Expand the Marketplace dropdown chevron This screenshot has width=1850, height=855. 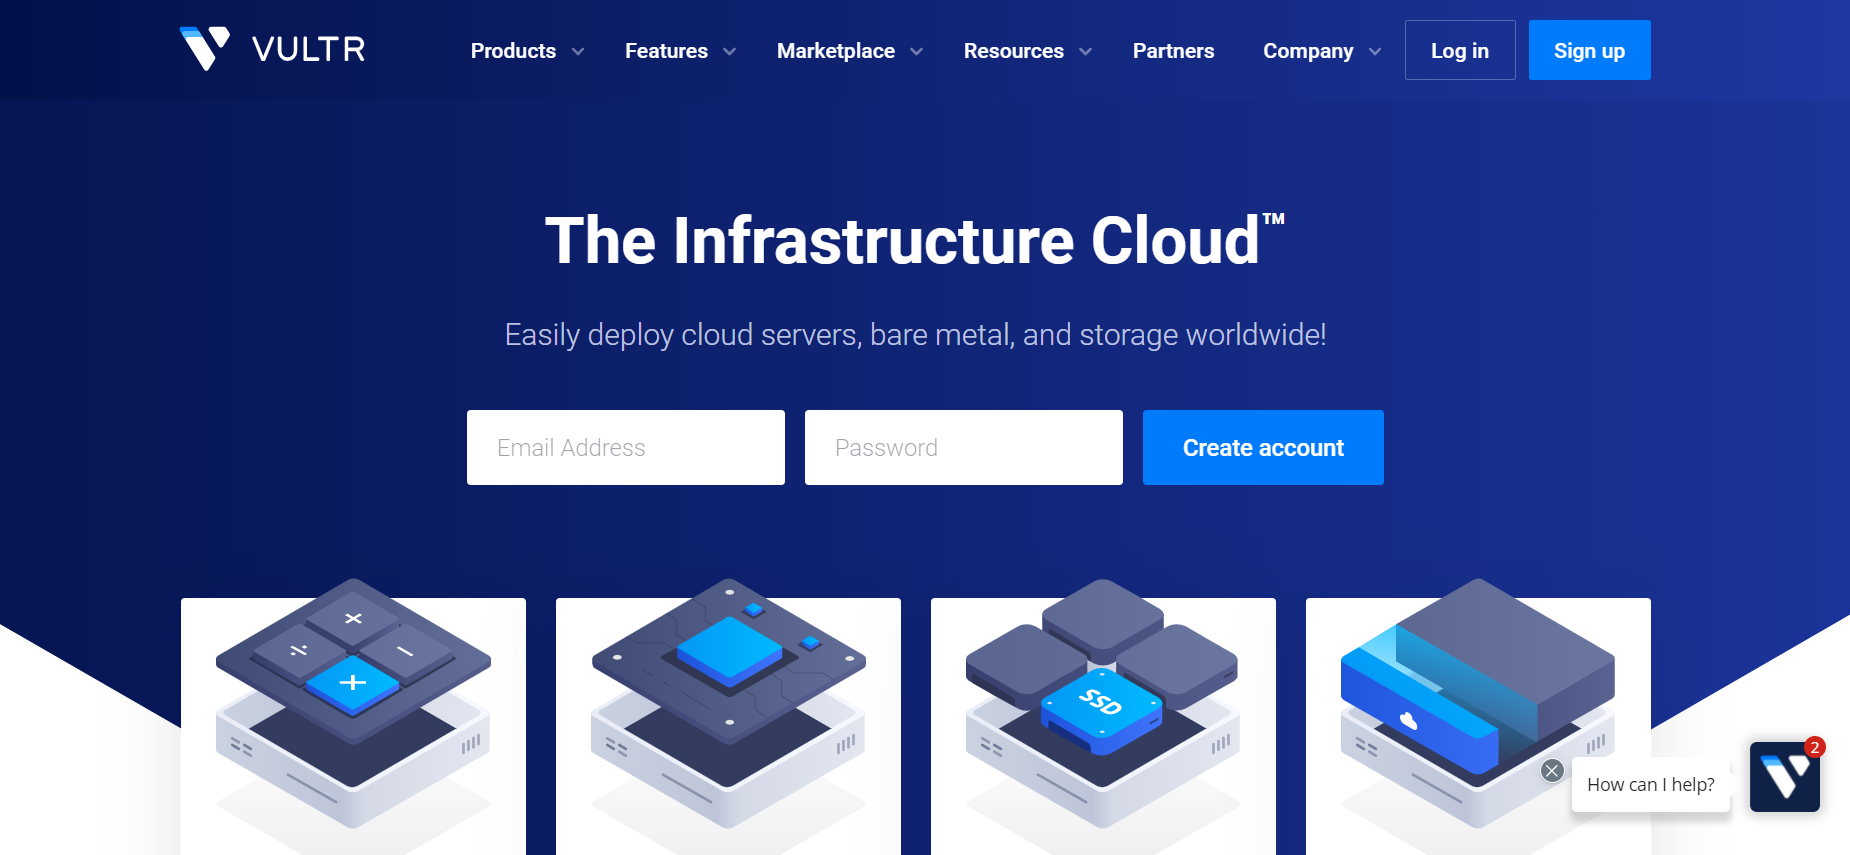[917, 51]
